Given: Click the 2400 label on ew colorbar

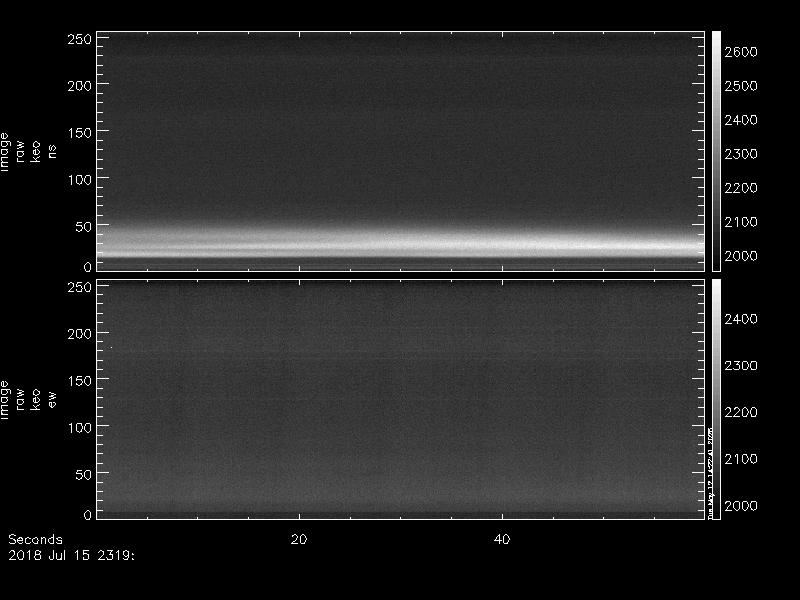Looking at the screenshot, I should (741, 319).
